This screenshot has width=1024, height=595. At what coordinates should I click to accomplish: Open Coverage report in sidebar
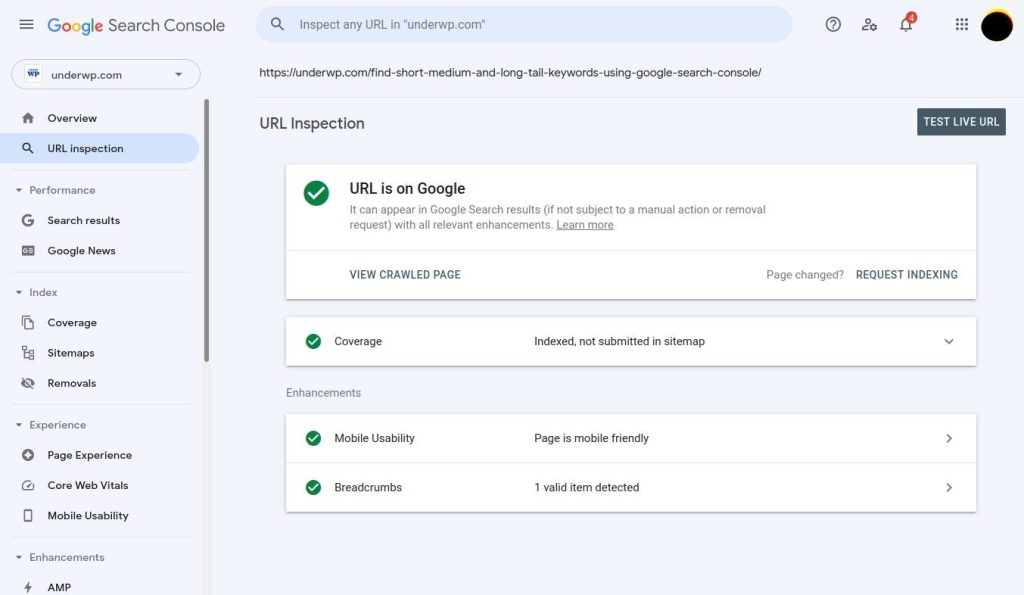[99, 323]
